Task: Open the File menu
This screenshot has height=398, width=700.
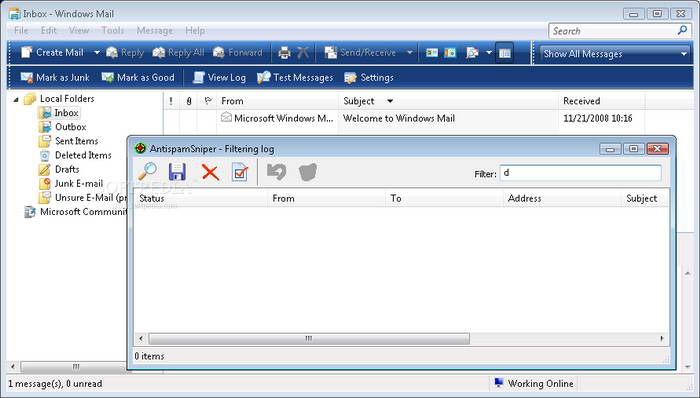Action: point(21,30)
